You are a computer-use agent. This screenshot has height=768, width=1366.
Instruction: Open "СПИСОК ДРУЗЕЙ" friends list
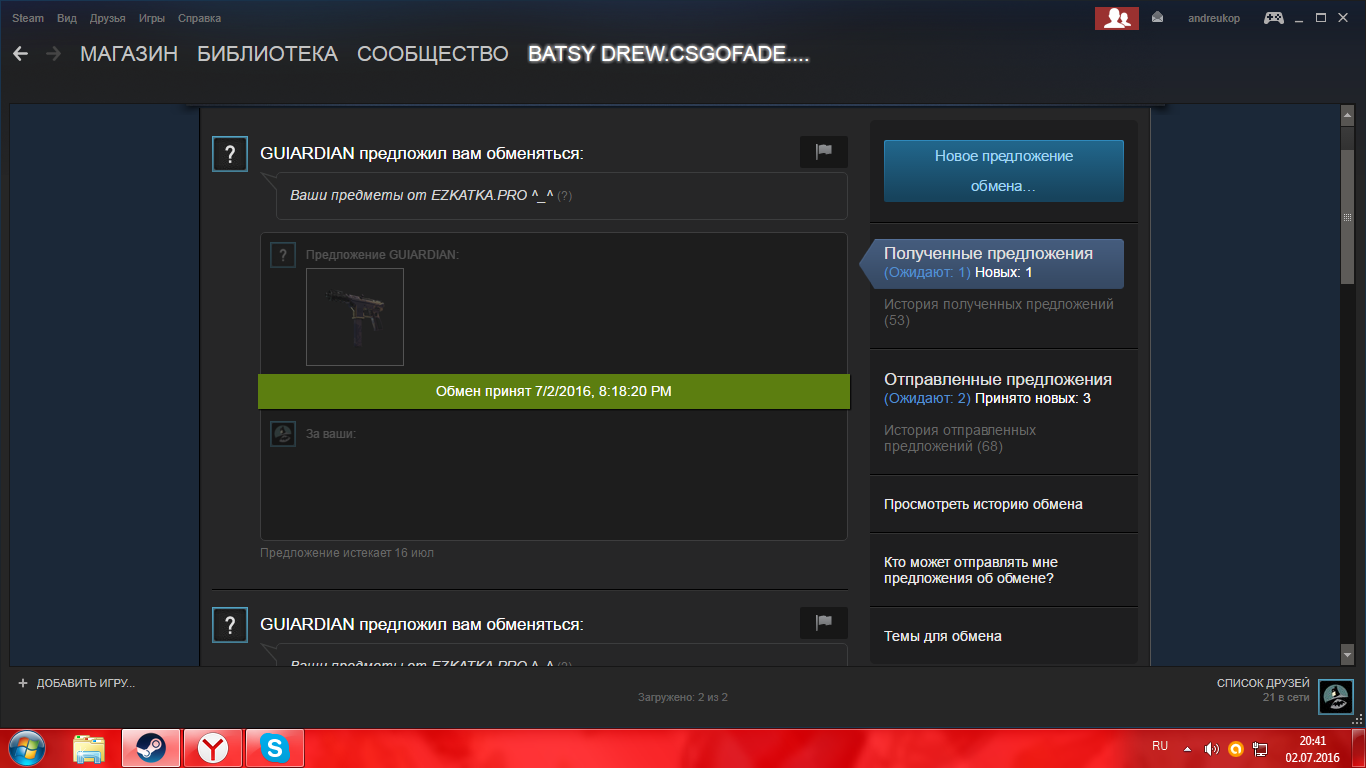coord(1263,683)
